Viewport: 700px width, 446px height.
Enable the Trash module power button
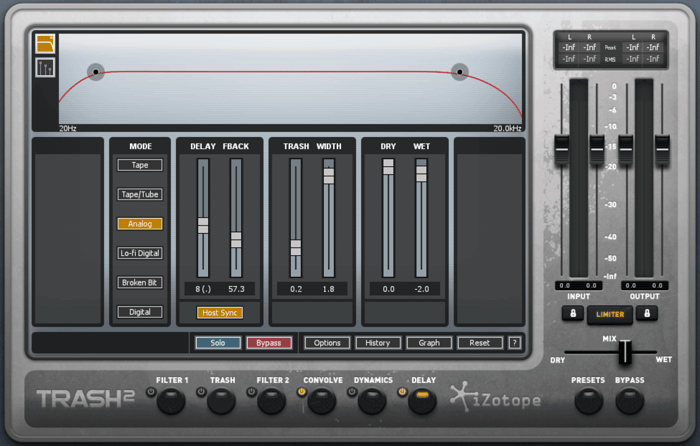click(201, 392)
